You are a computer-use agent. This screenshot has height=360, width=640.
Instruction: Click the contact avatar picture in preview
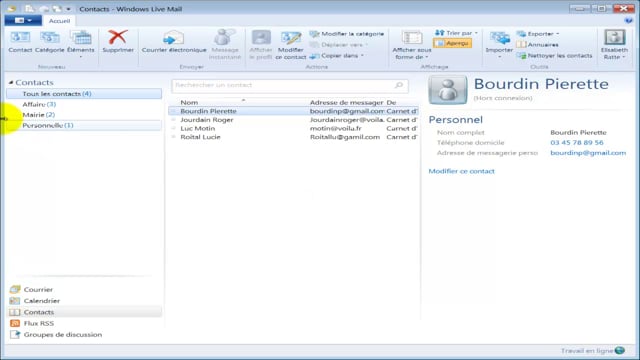[448, 89]
